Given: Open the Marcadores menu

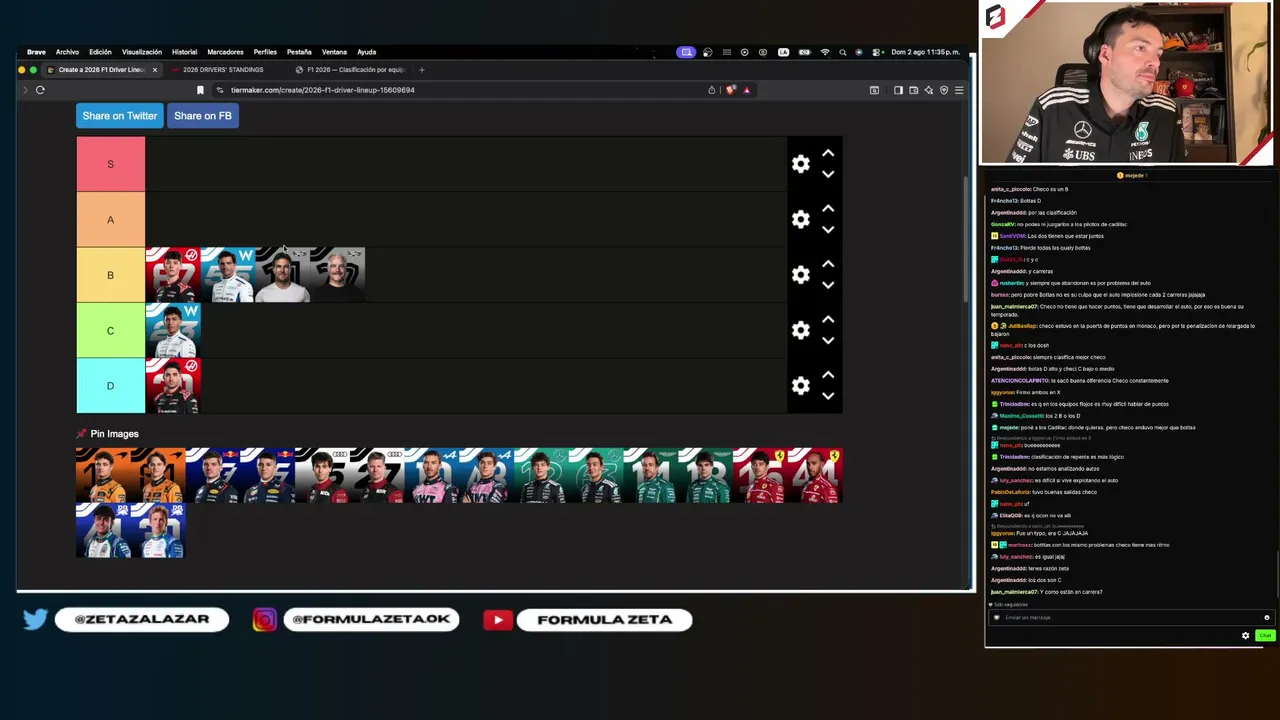Looking at the screenshot, I should (x=225, y=52).
